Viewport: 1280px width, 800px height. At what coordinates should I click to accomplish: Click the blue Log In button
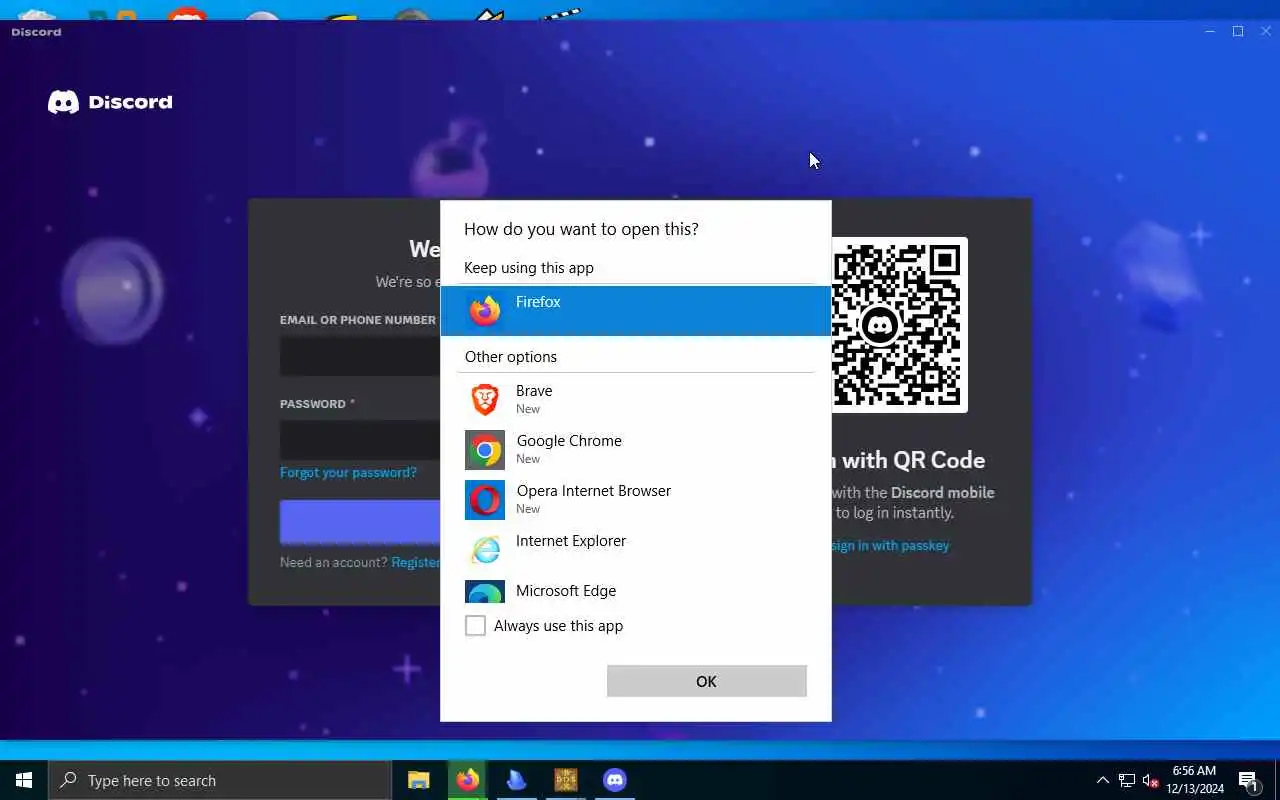point(360,522)
